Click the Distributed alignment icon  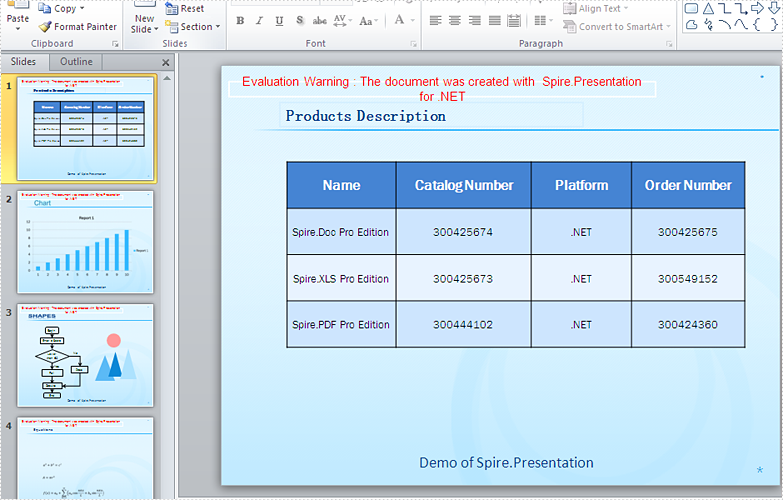pos(514,20)
